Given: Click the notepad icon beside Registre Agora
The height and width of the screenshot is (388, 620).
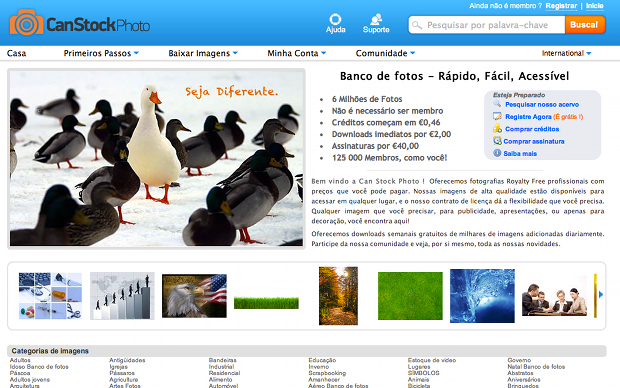Looking at the screenshot, I should (x=497, y=116).
